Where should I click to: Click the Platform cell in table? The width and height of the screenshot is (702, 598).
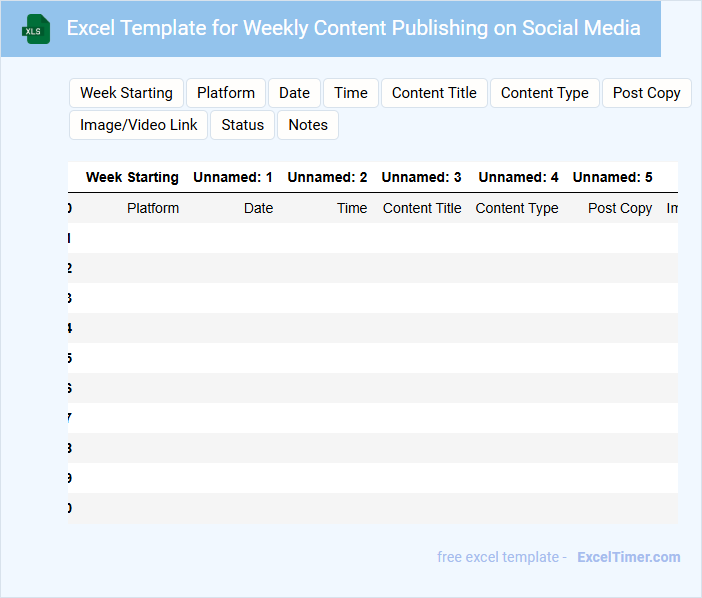tap(153, 208)
